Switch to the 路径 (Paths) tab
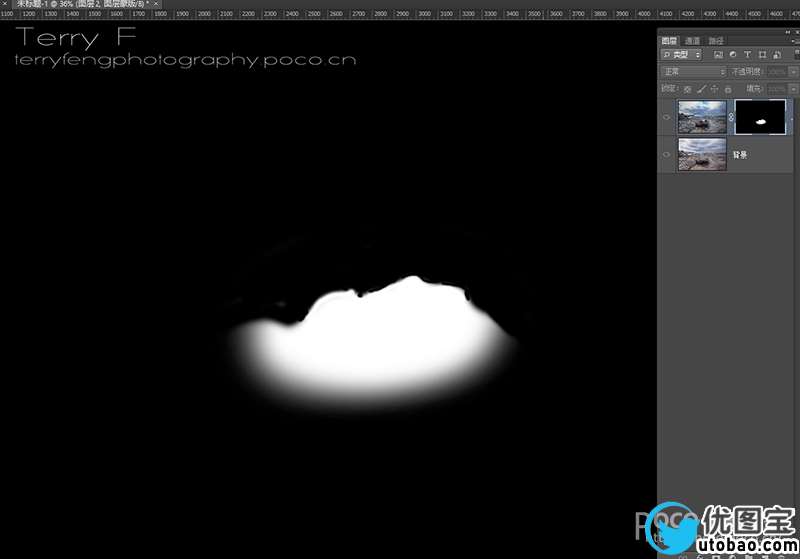 pos(716,41)
